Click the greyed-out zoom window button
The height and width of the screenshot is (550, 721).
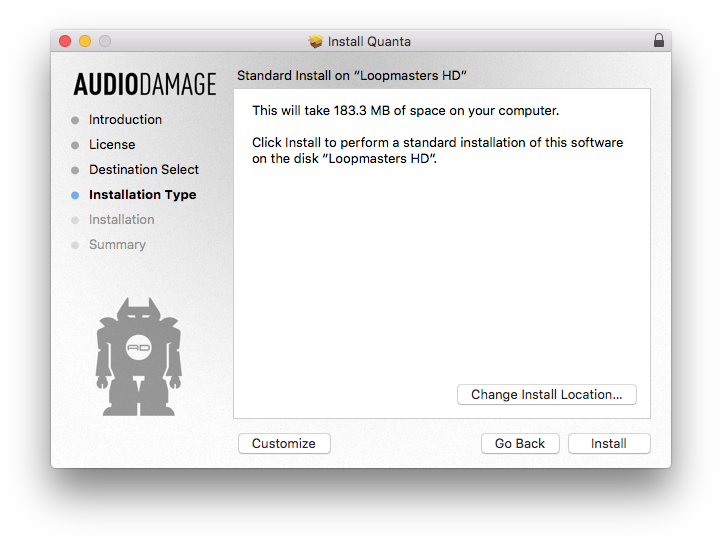tap(105, 41)
